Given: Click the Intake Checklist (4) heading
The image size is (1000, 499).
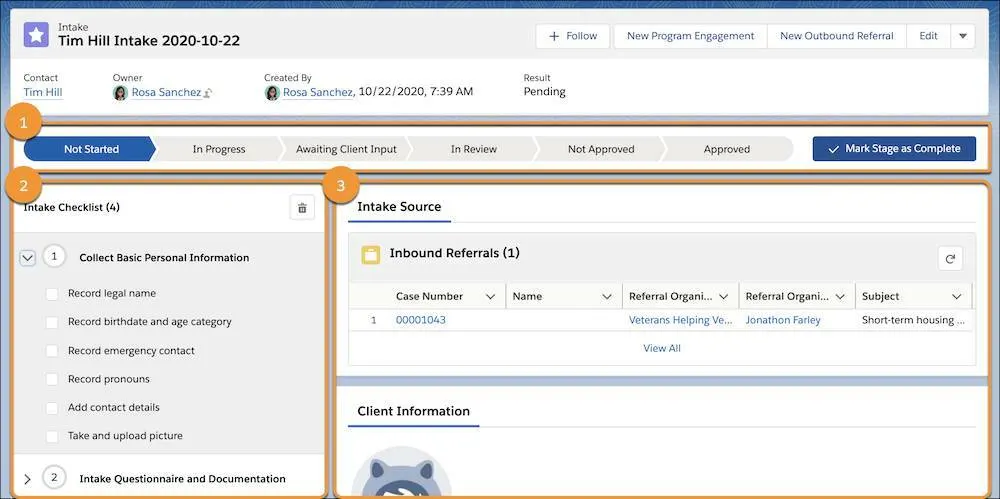Looking at the screenshot, I should [x=71, y=207].
